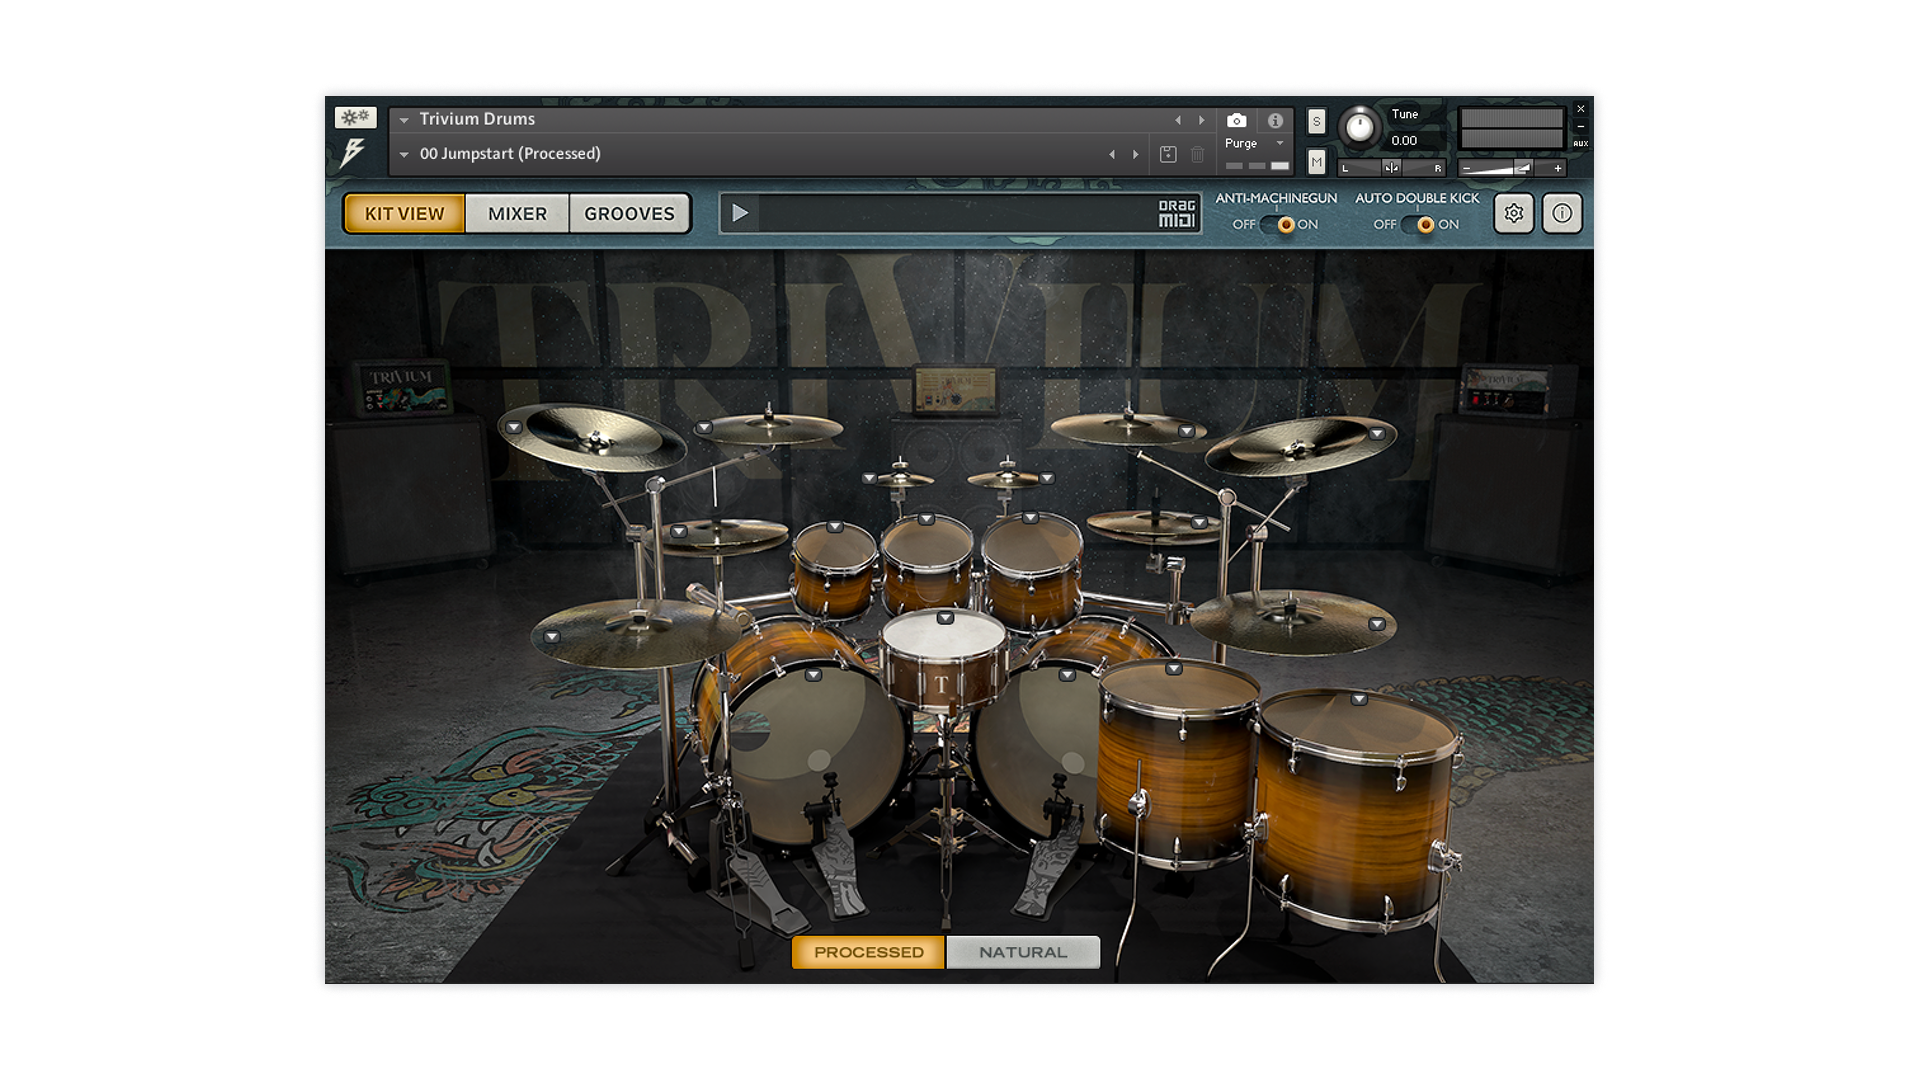The image size is (1920, 1080).
Task: Click the output level meter display
Action: 1511,128
